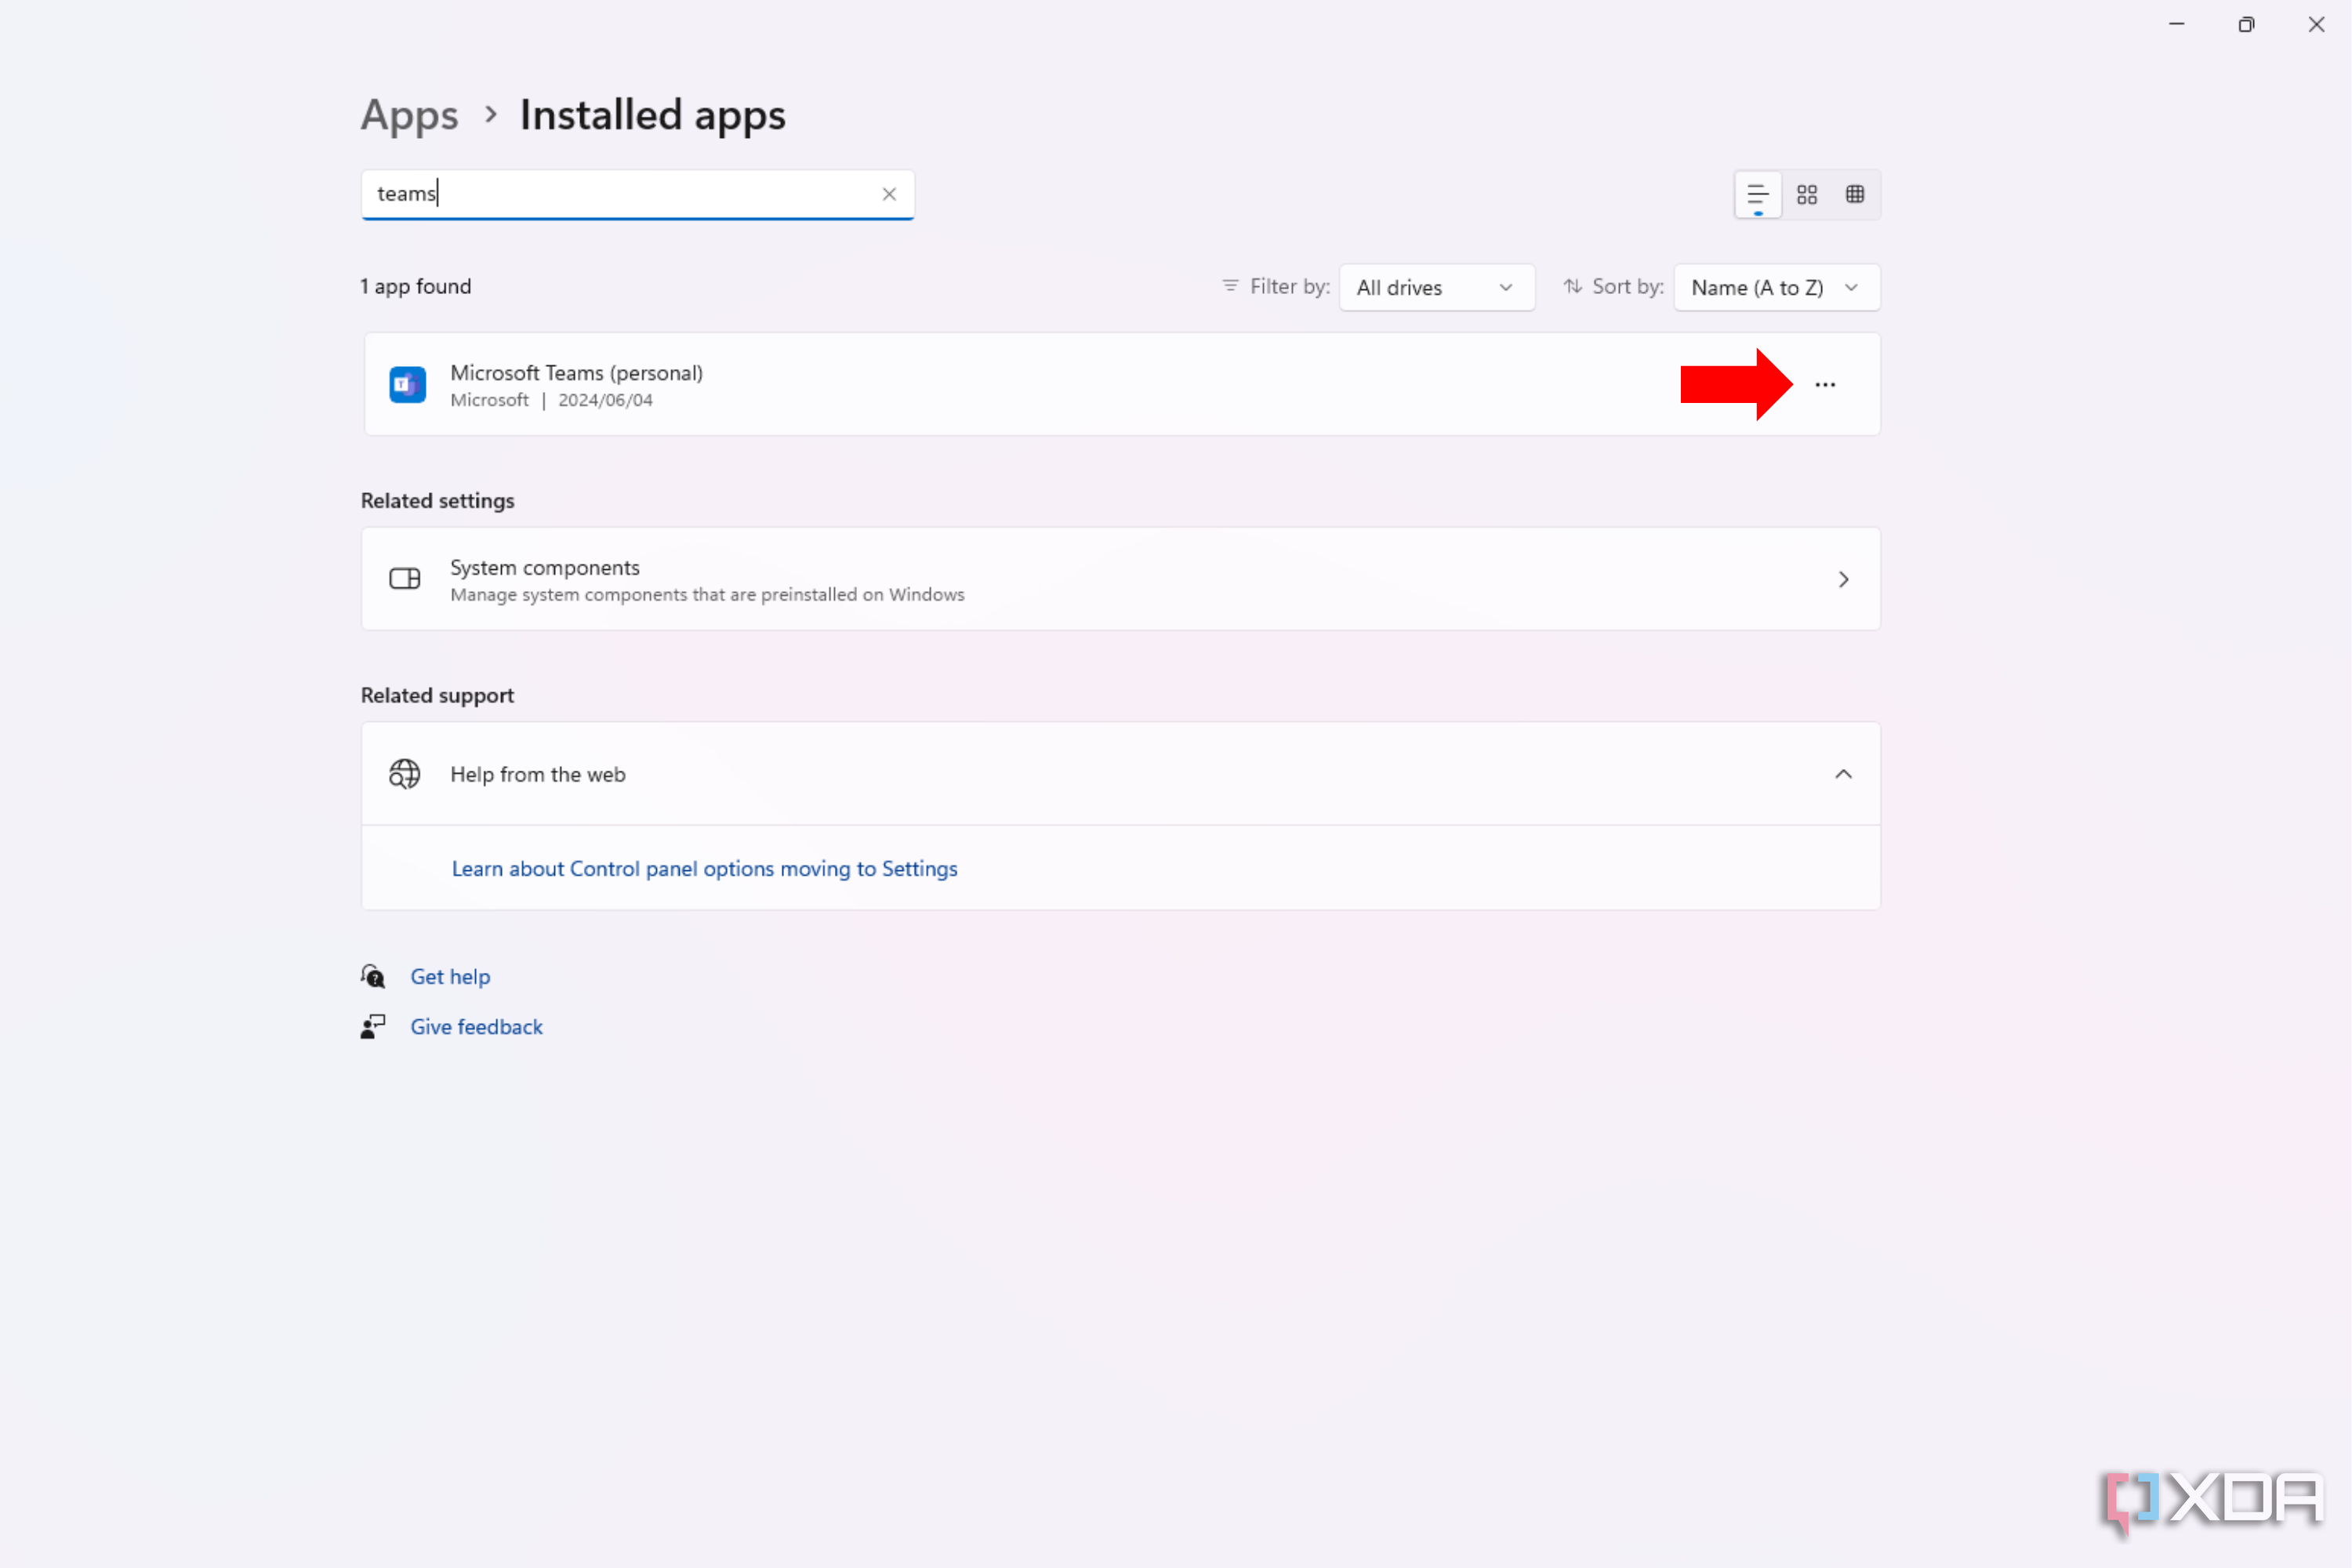Open the All drives filter dropdown
This screenshot has height=1568, width=2352.
[1436, 287]
